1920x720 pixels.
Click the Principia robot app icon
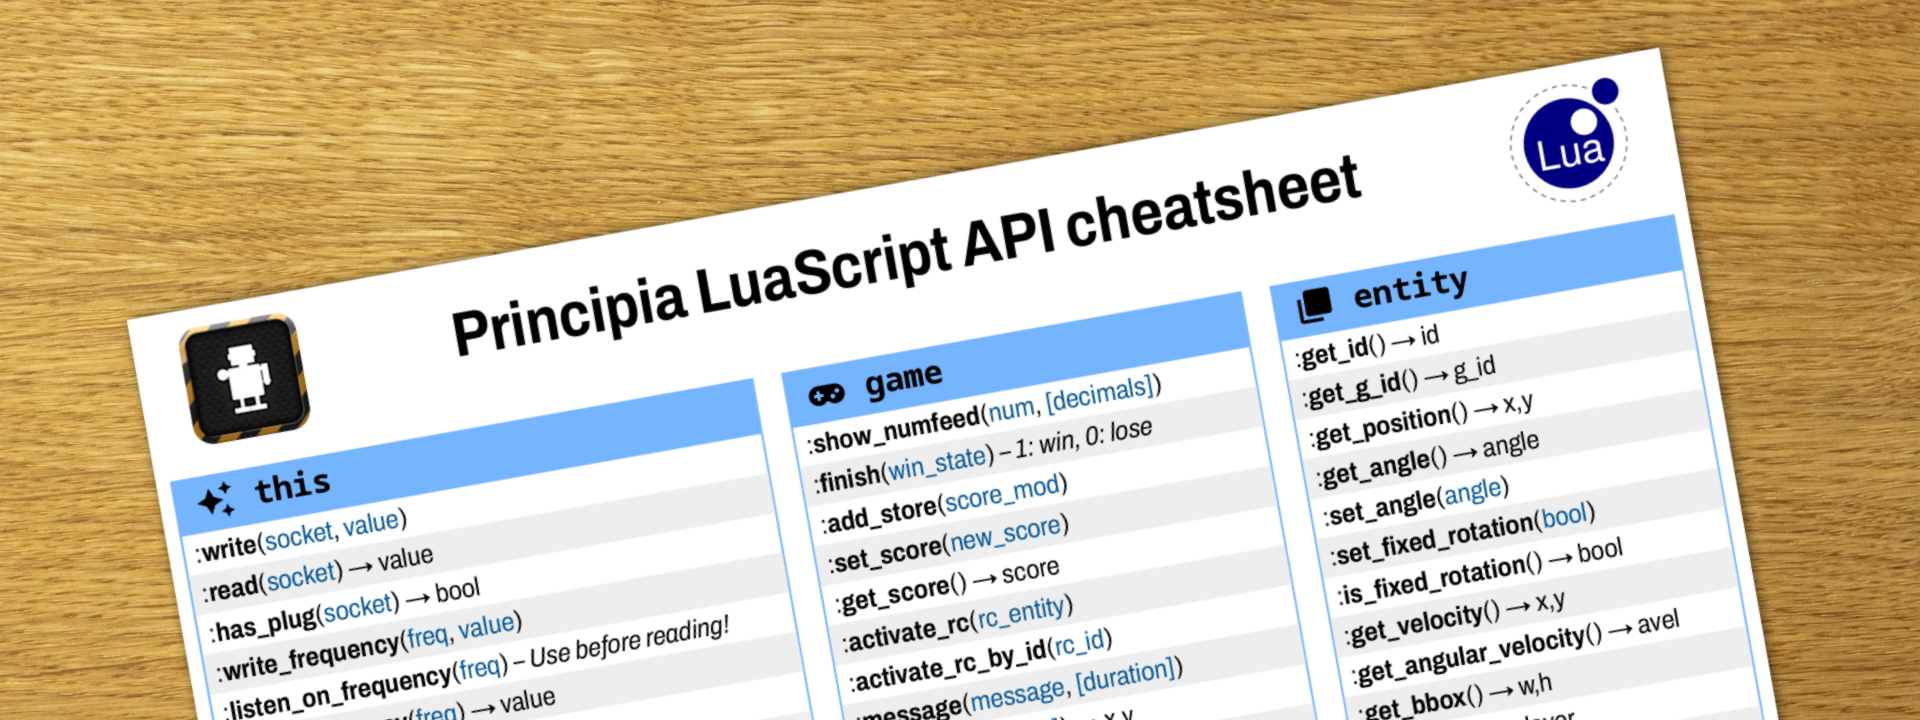click(244, 379)
